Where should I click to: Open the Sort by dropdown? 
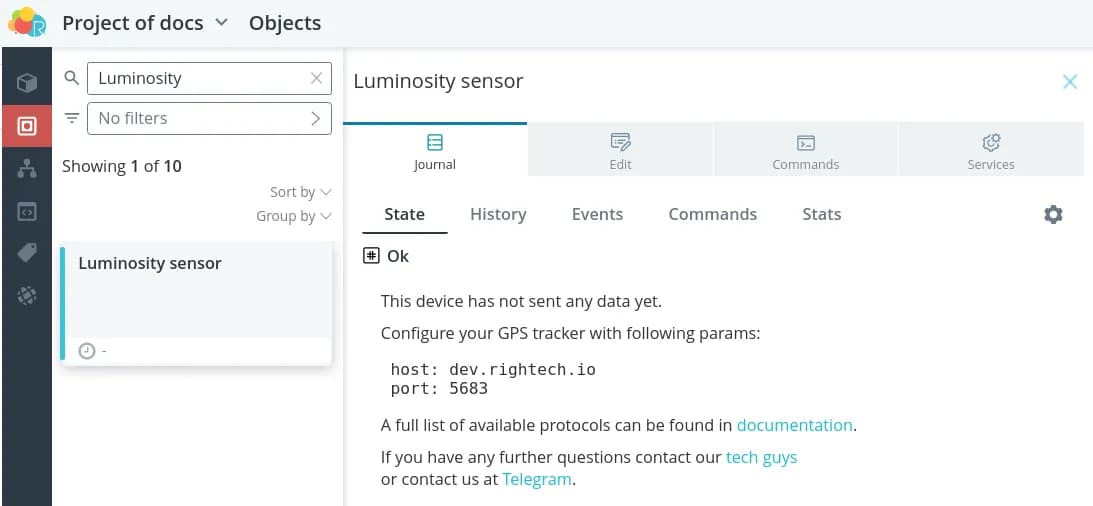click(x=300, y=192)
